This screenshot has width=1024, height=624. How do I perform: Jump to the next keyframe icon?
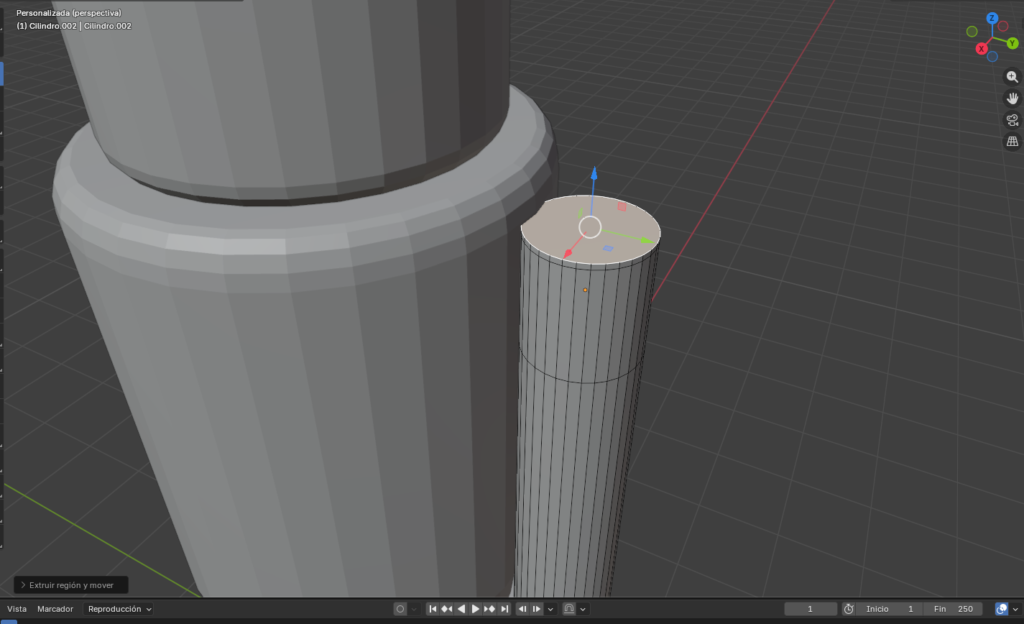[490, 608]
